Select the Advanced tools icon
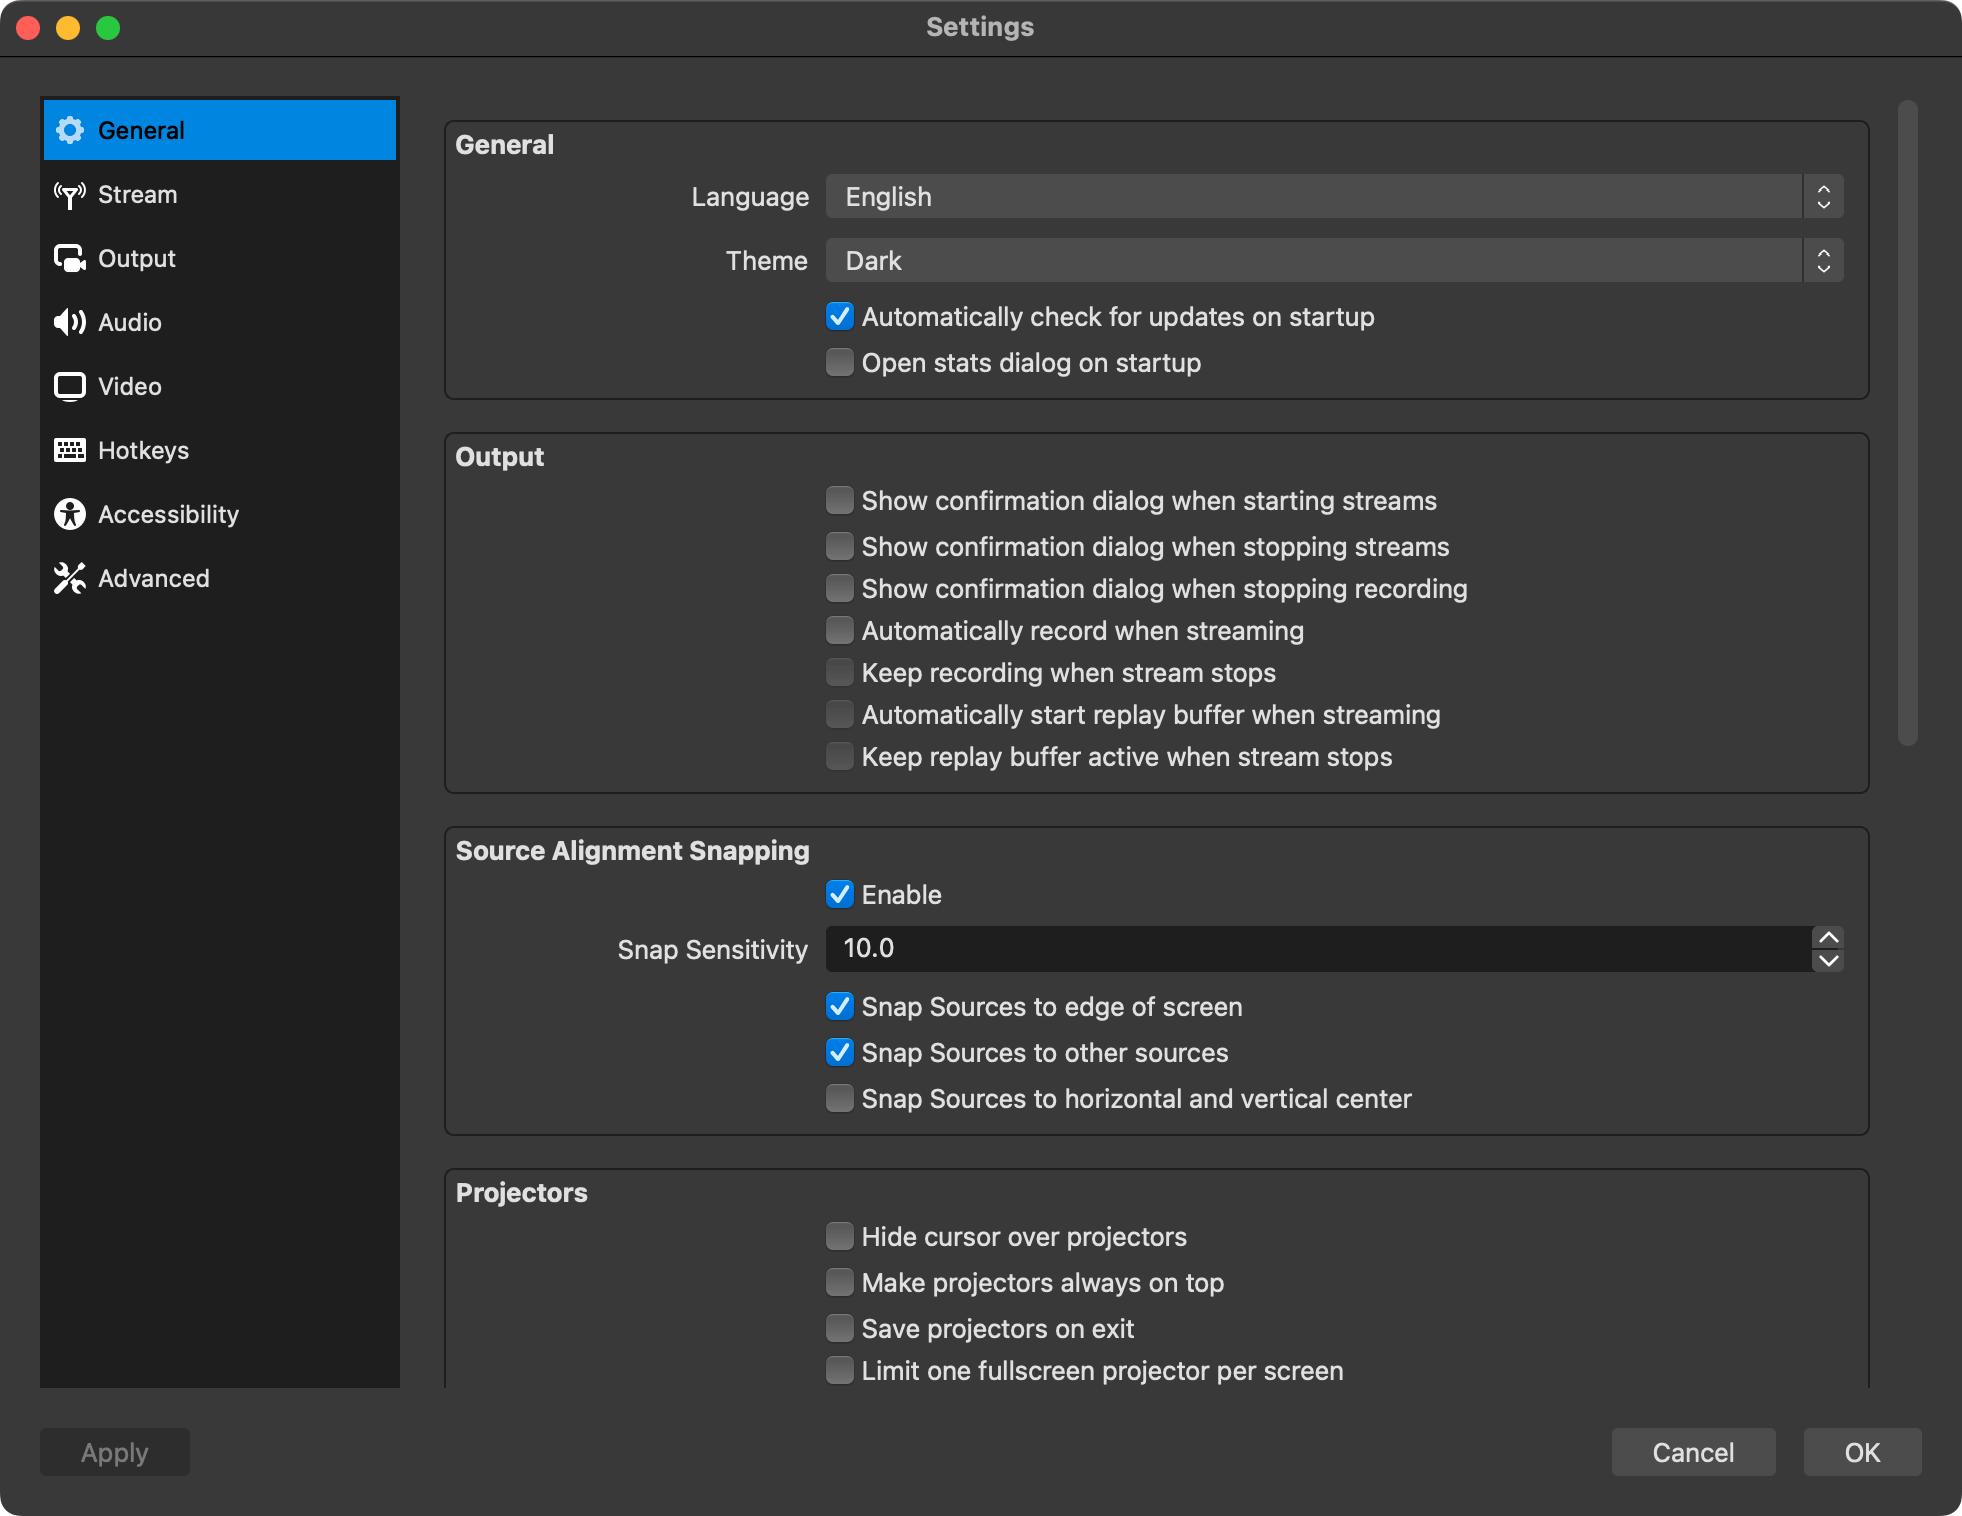 coord(70,578)
